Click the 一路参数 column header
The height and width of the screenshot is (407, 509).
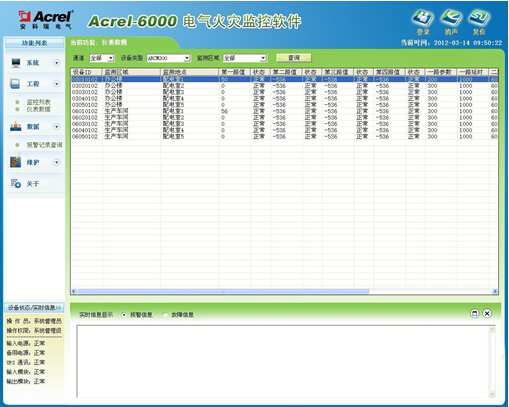(441, 72)
